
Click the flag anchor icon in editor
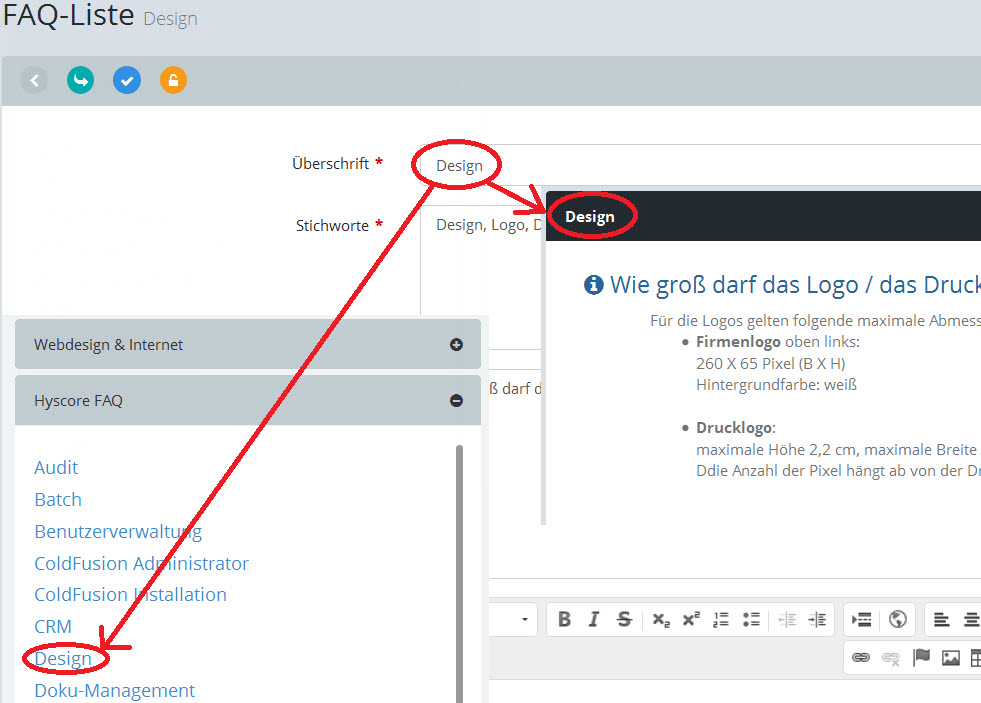[921, 657]
